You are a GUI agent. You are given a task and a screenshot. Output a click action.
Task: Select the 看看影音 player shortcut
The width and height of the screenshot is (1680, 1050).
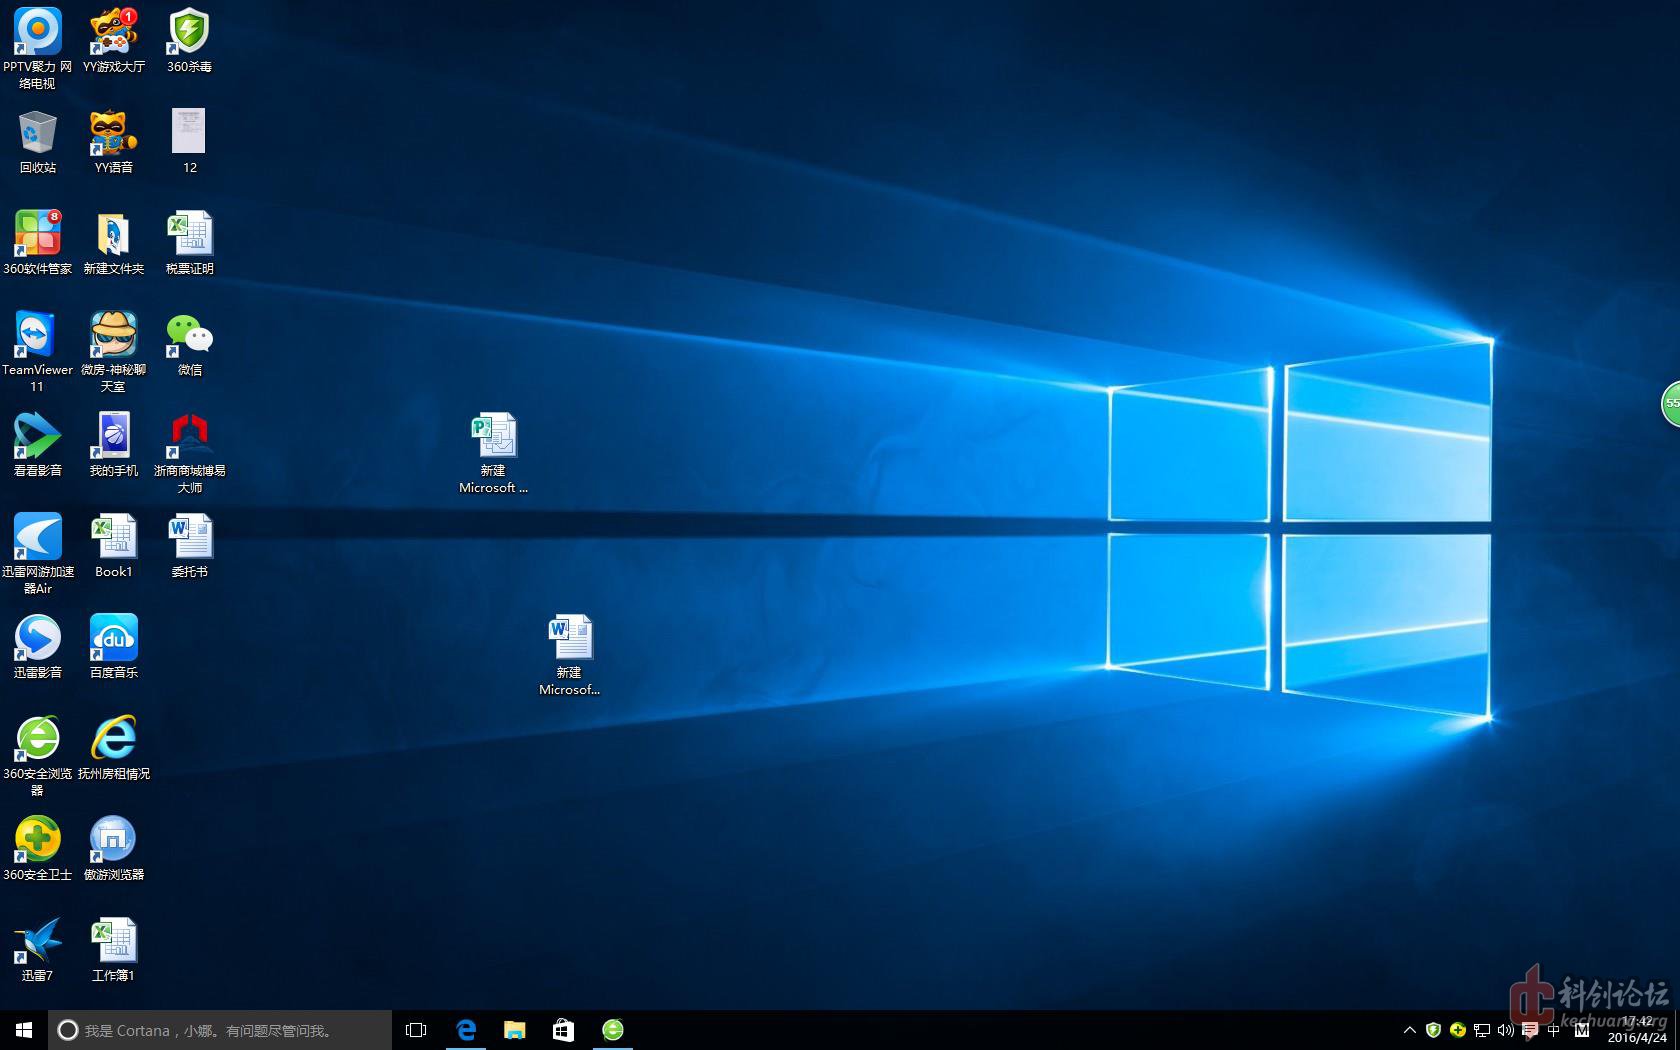38,444
